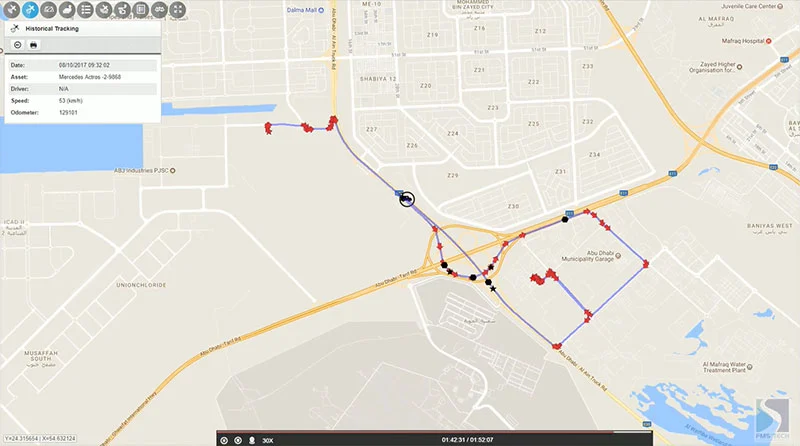Click the circled vehicle marker on the route

point(407,200)
